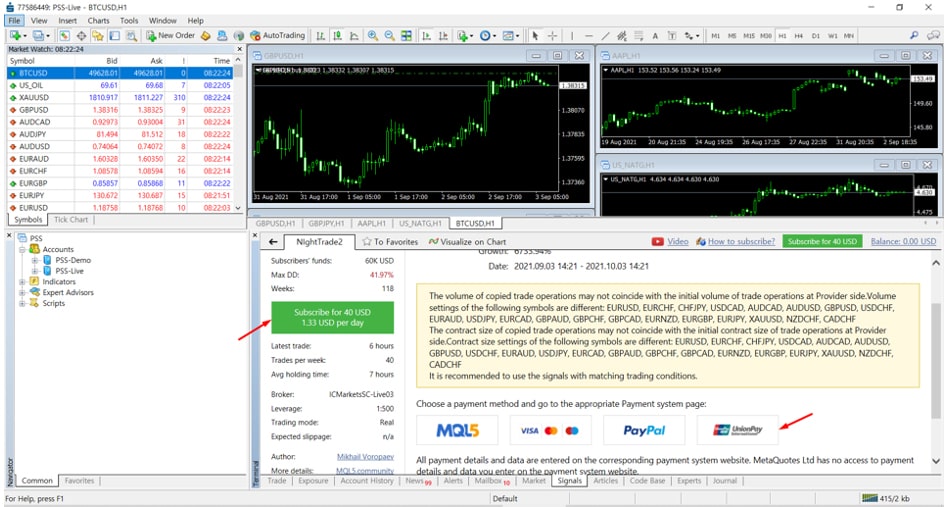The width and height of the screenshot is (944, 507).
Task: Click the back arrow beside the NightTrade2 tab
Action: [x=273, y=241]
